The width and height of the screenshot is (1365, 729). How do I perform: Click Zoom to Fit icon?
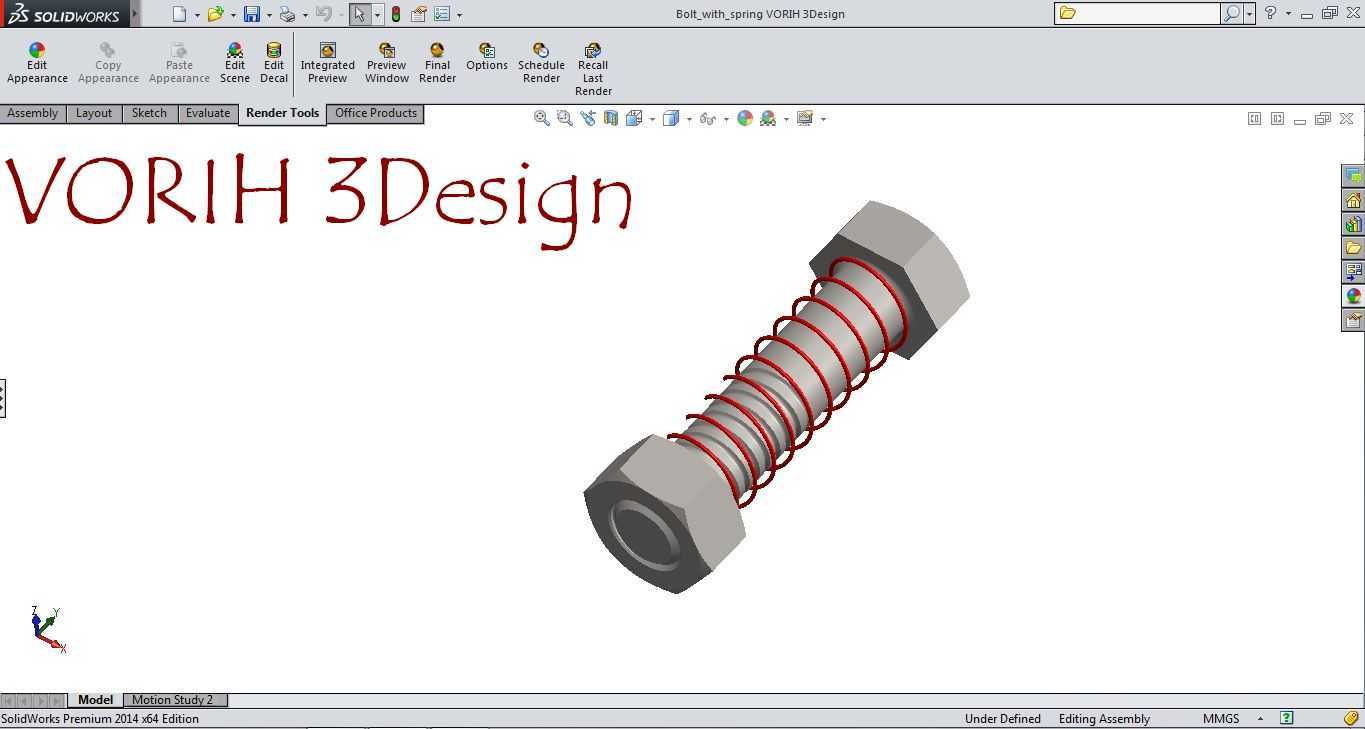pyautogui.click(x=541, y=118)
